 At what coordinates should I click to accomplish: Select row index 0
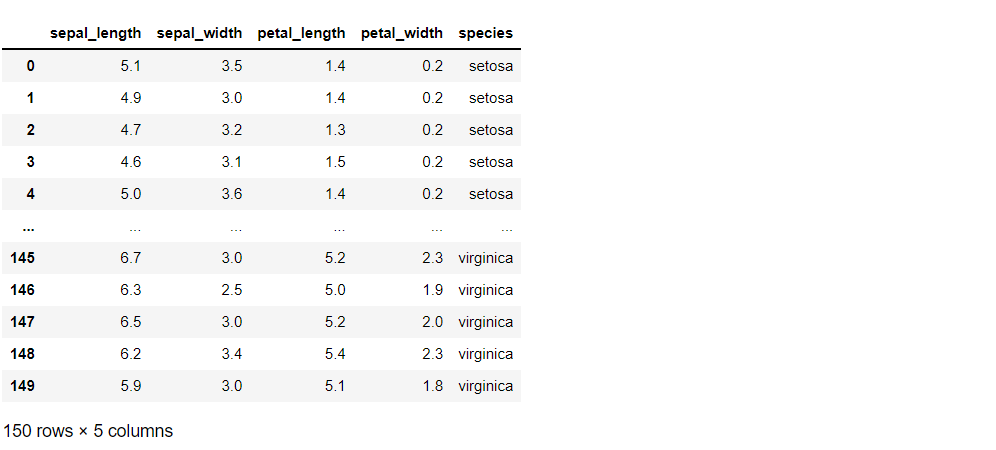[29, 66]
